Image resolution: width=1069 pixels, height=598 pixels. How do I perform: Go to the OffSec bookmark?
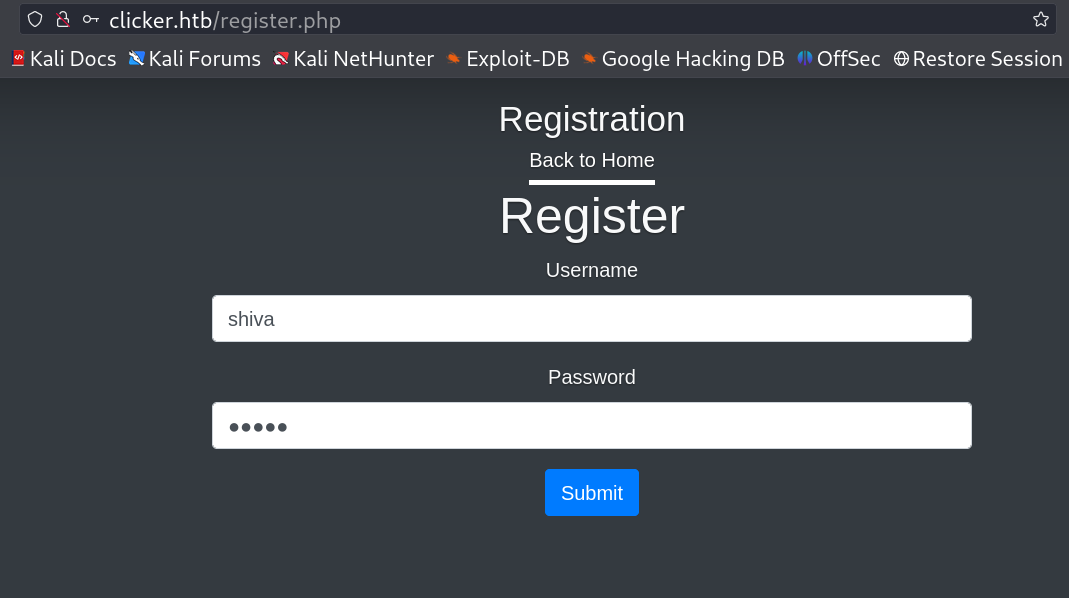click(839, 59)
